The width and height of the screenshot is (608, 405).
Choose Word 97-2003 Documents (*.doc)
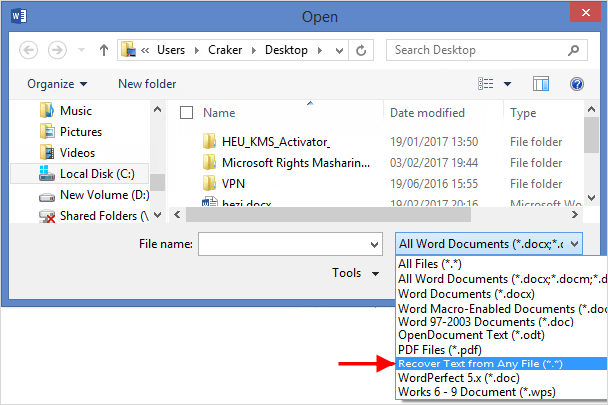501,322
